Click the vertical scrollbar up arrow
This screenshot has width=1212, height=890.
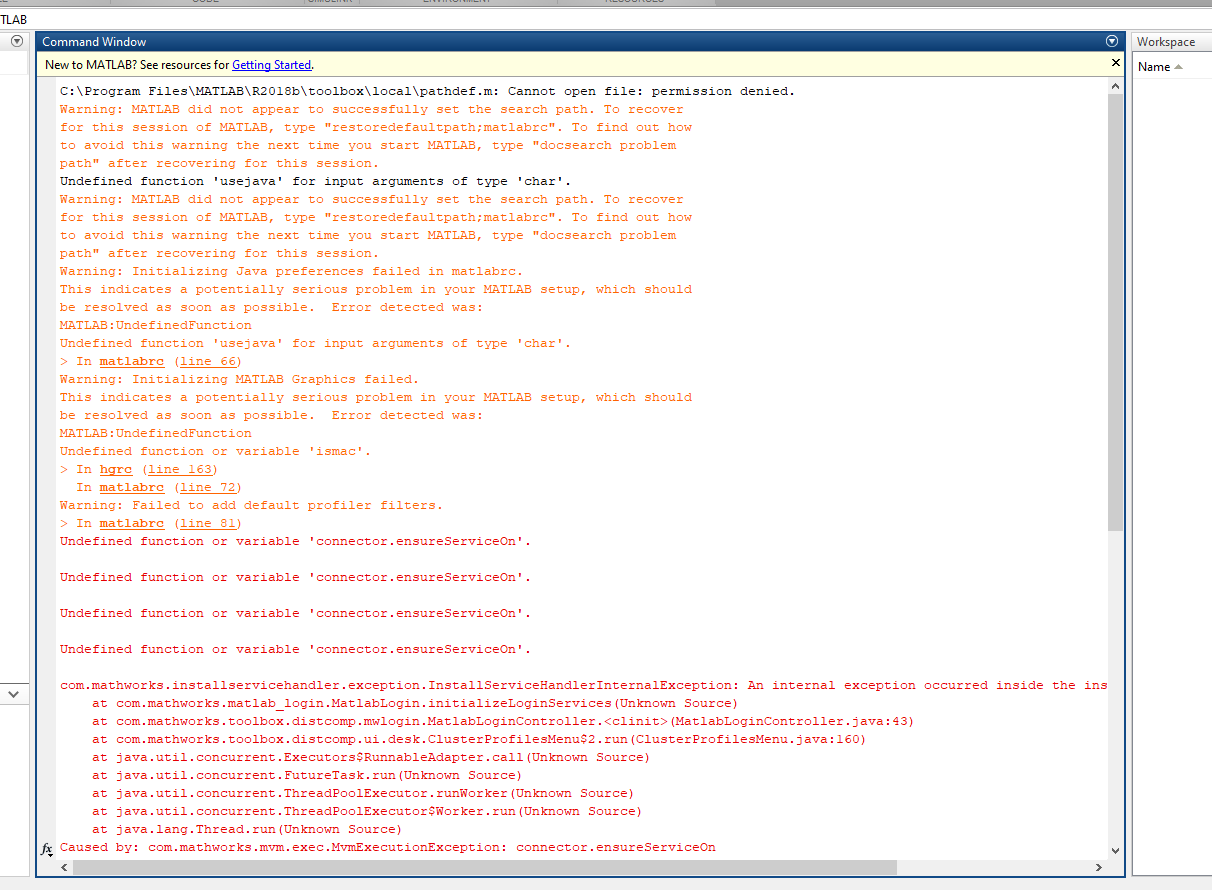(x=1116, y=87)
